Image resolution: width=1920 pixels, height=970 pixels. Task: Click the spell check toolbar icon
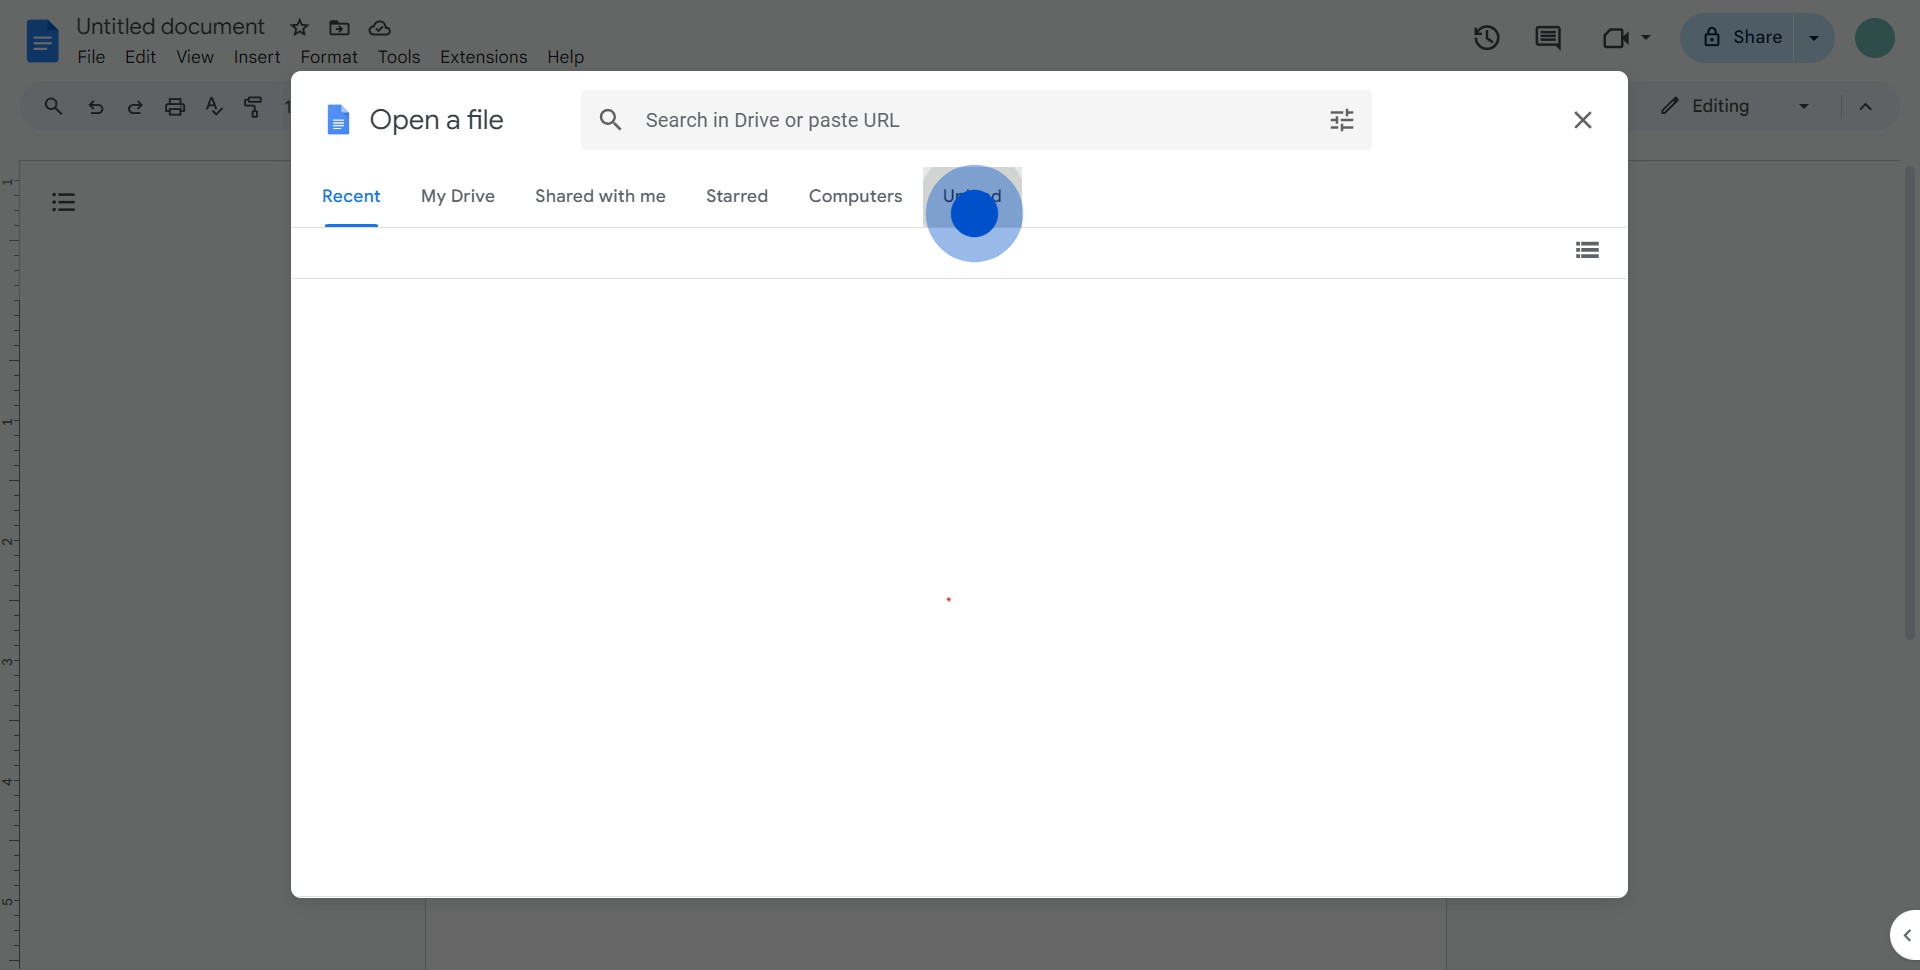coord(214,106)
